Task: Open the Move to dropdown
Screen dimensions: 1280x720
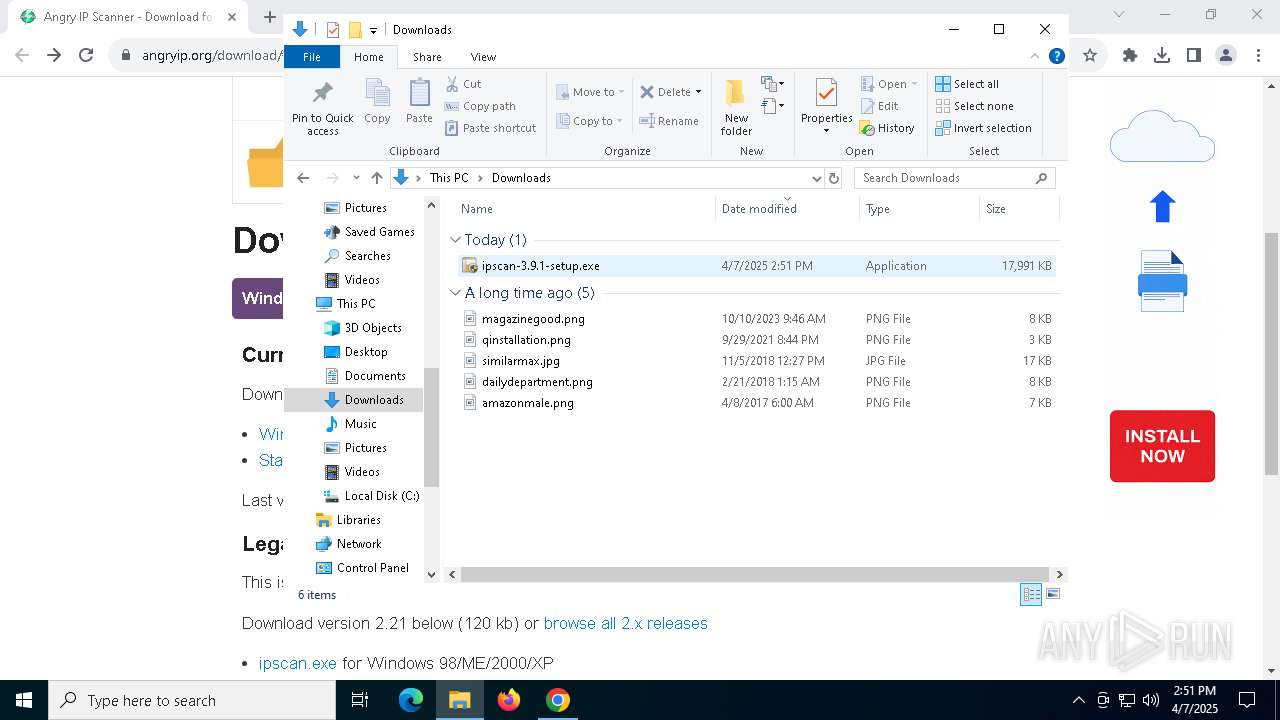Action: pos(590,92)
